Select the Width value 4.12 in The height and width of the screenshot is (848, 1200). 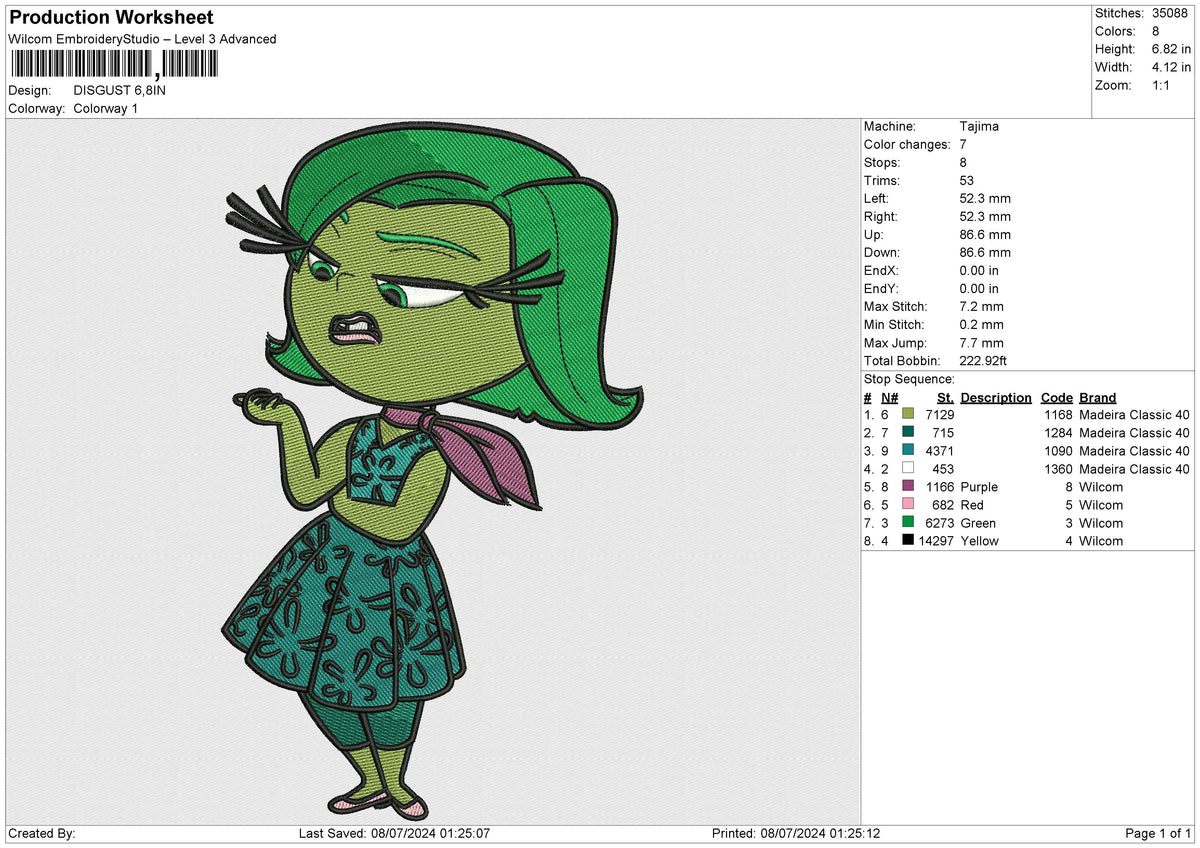(1169, 67)
